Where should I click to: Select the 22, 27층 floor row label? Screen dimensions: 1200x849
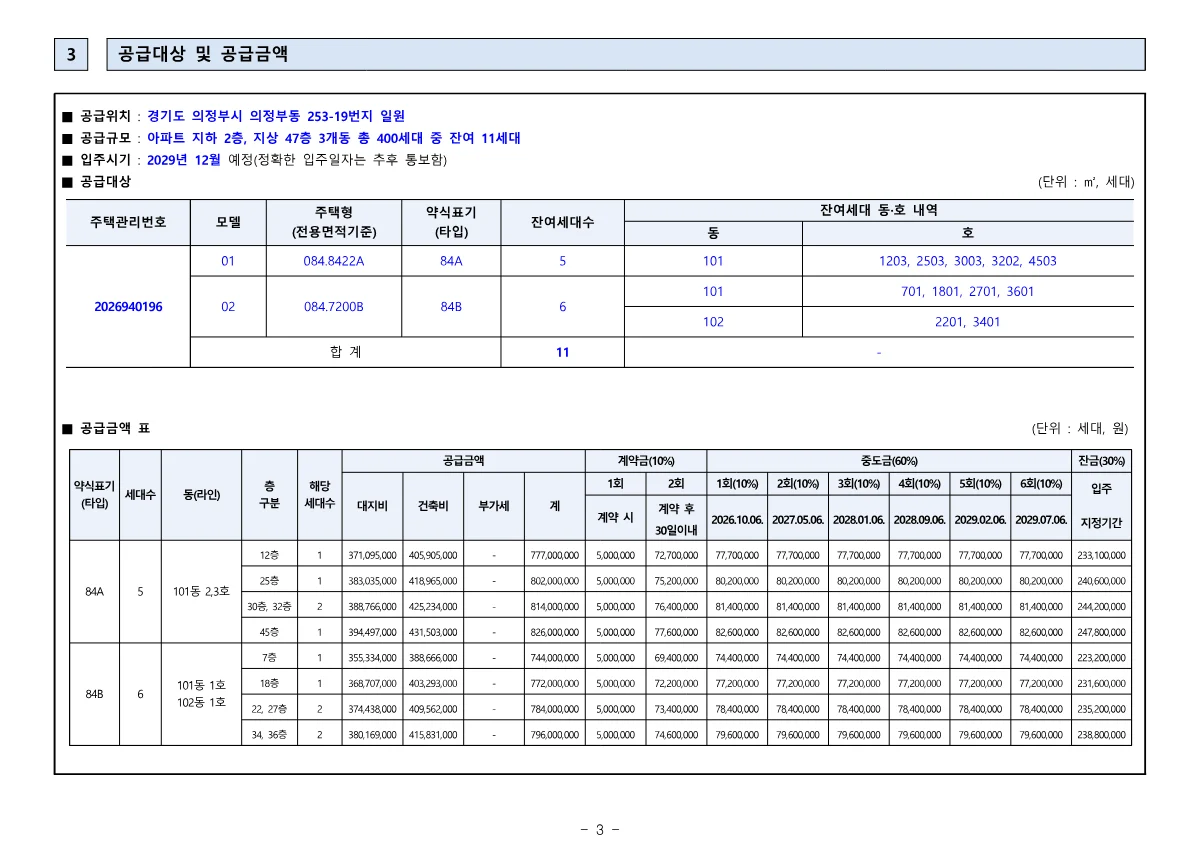[269, 709]
